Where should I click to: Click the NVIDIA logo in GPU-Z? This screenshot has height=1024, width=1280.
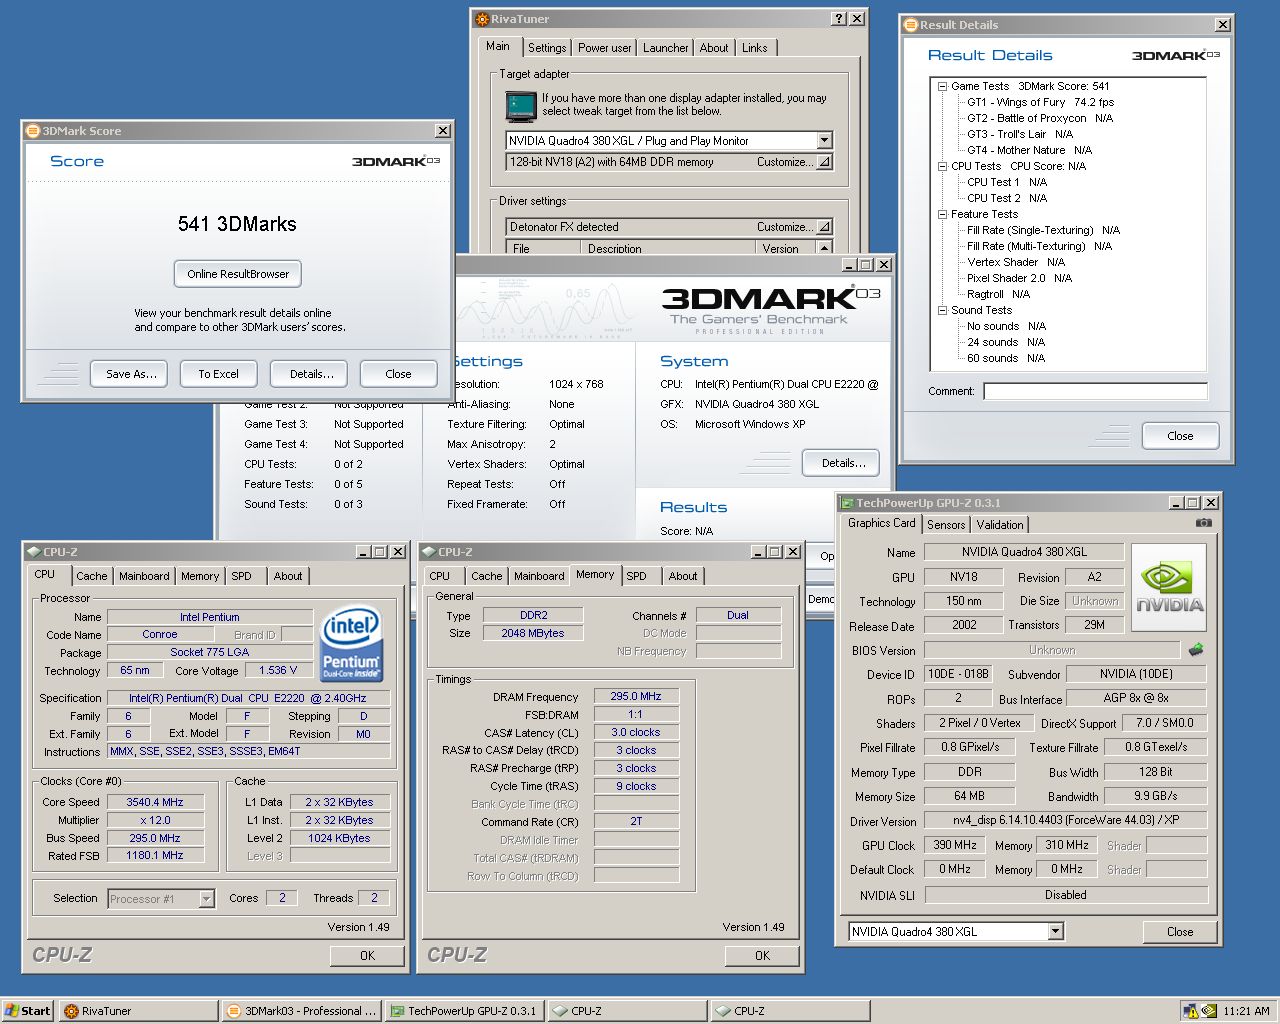(1169, 587)
